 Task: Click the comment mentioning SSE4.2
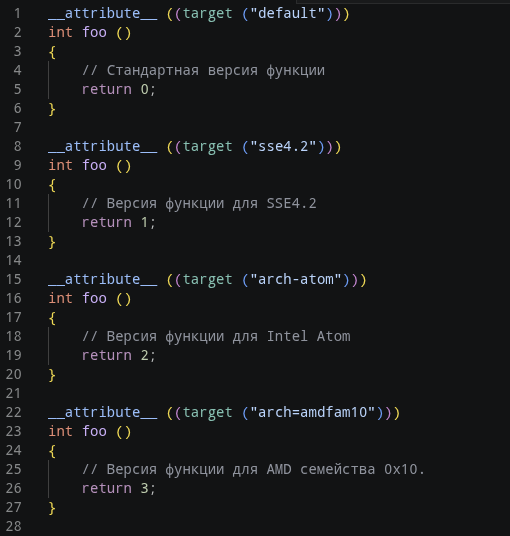(199, 203)
